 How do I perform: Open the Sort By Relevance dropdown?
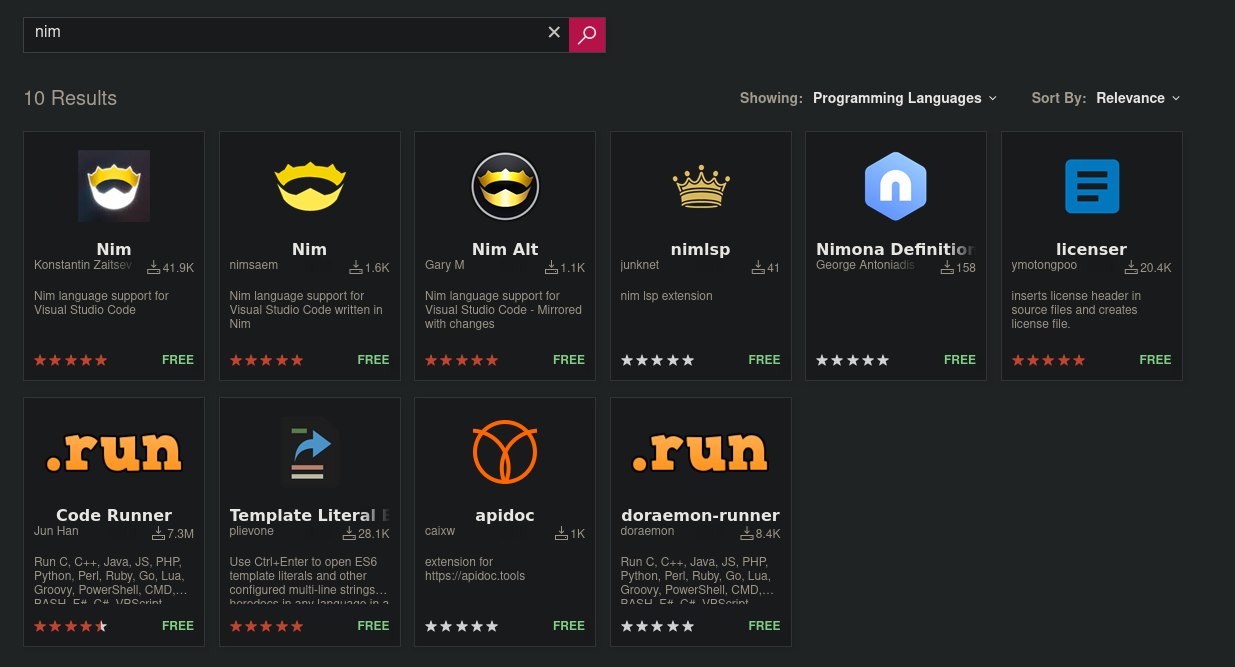click(x=1138, y=98)
